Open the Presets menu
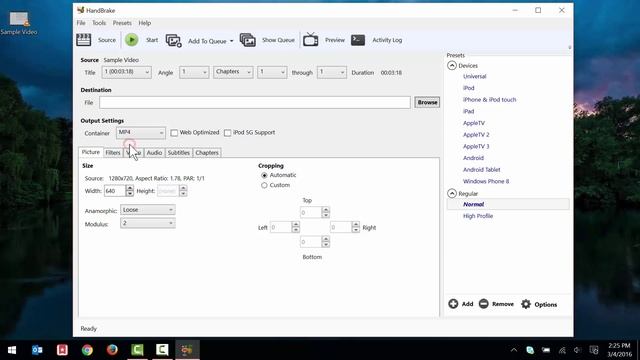This screenshot has height=360, width=640. (122, 23)
